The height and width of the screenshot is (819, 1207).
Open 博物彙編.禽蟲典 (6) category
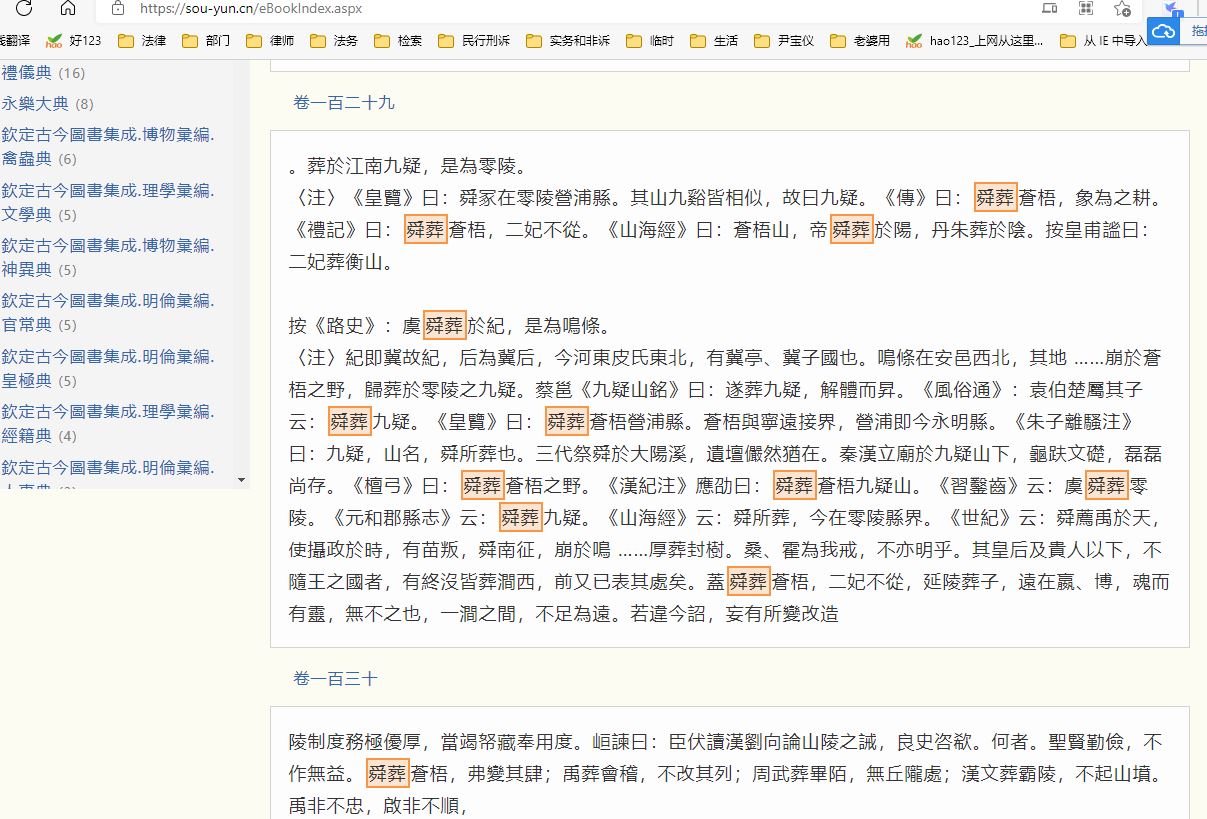pyautogui.click(x=108, y=146)
